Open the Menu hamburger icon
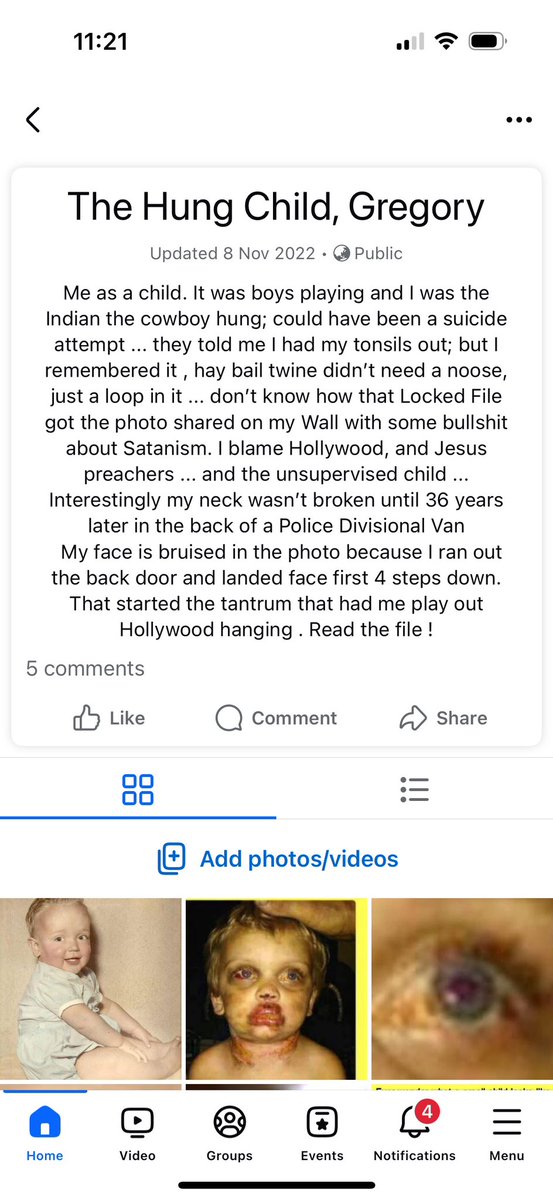This screenshot has height=1200, width=553. pyautogui.click(x=507, y=1134)
